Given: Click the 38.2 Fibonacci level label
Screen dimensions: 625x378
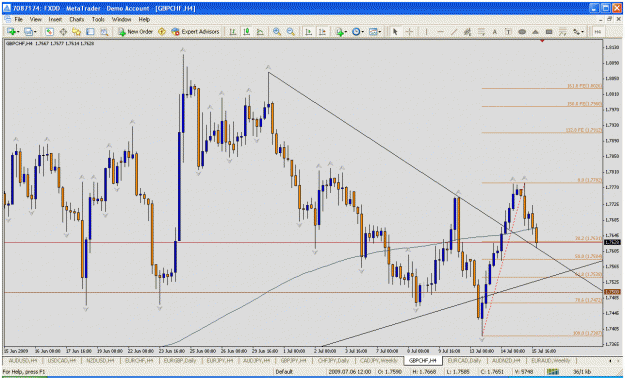Looking at the screenshot, I should pyautogui.click(x=588, y=238).
